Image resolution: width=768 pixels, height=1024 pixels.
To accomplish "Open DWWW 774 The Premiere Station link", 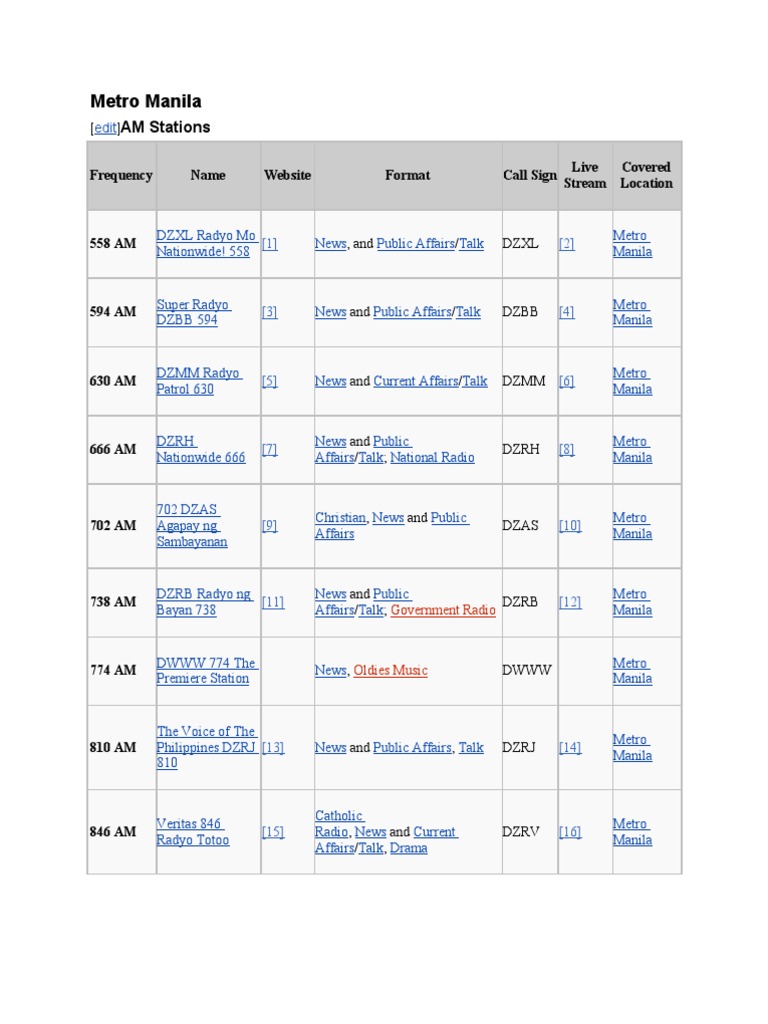I will (x=207, y=671).
